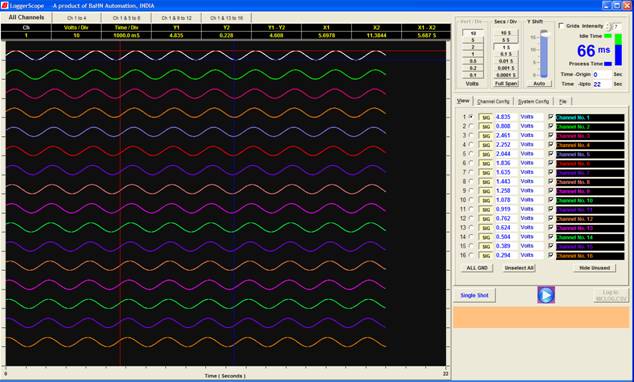Viewport: 634px width, 382px height.
Task: Switch to the Ch 1 & 9 to 12 tab
Action: [176, 18]
